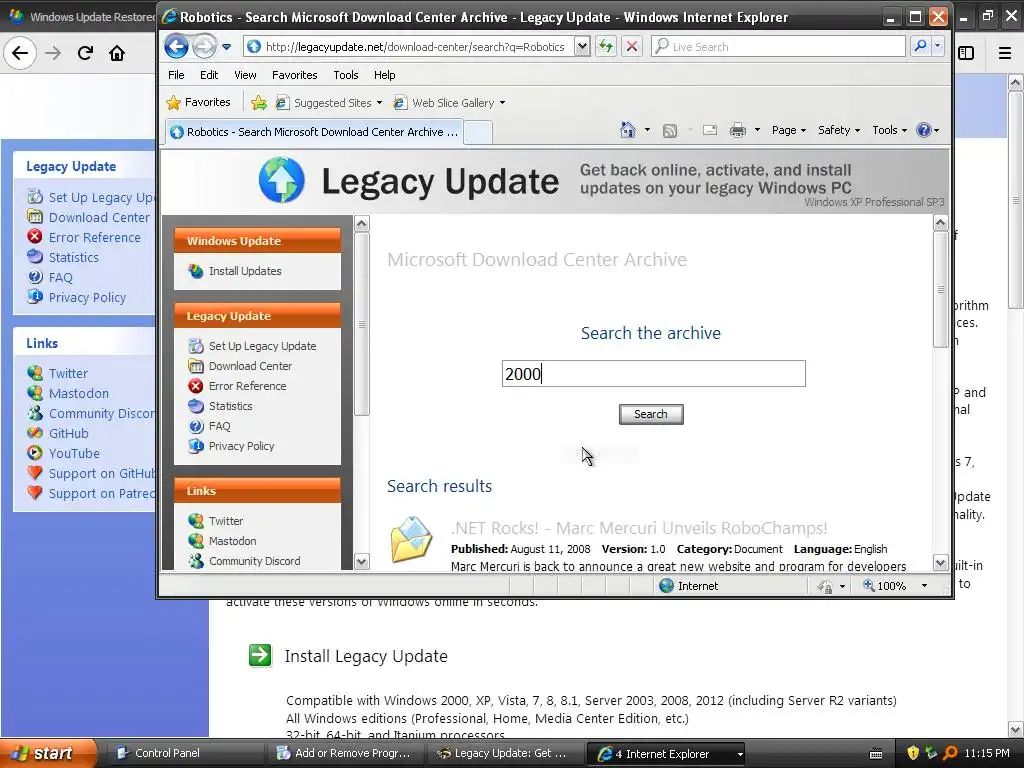
Task: Click the IE address bar URL
Action: point(415,47)
